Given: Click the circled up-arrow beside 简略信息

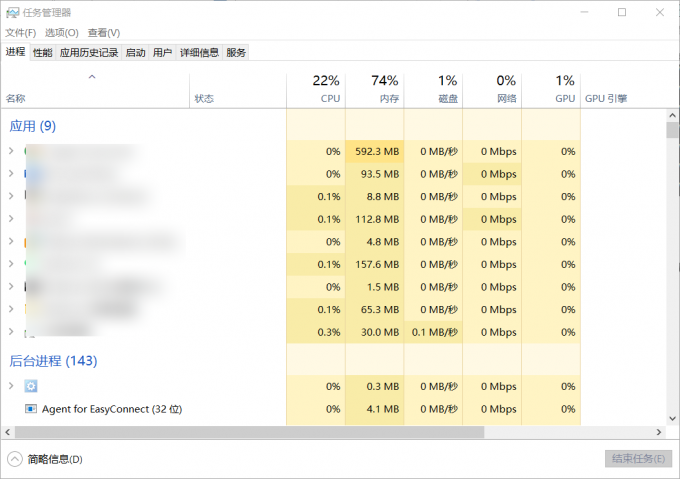Looking at the screenshot, I should coord(14,459).
